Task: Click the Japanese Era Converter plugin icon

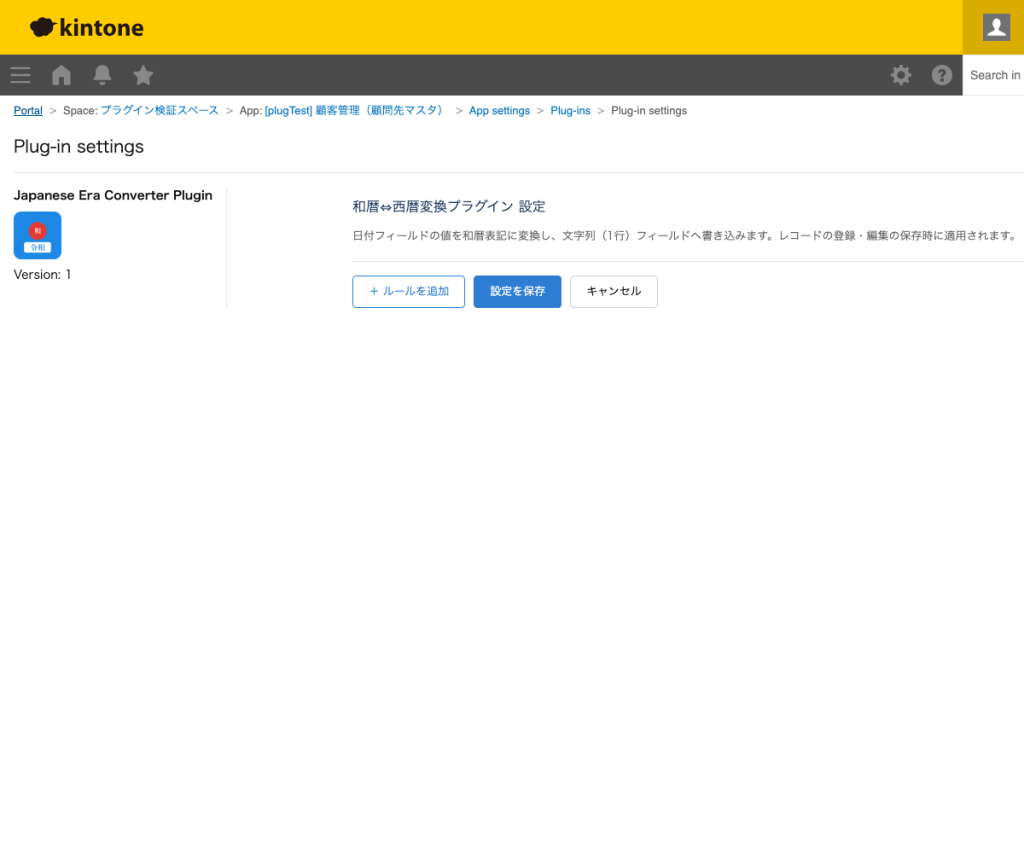Action: (37, 235)
